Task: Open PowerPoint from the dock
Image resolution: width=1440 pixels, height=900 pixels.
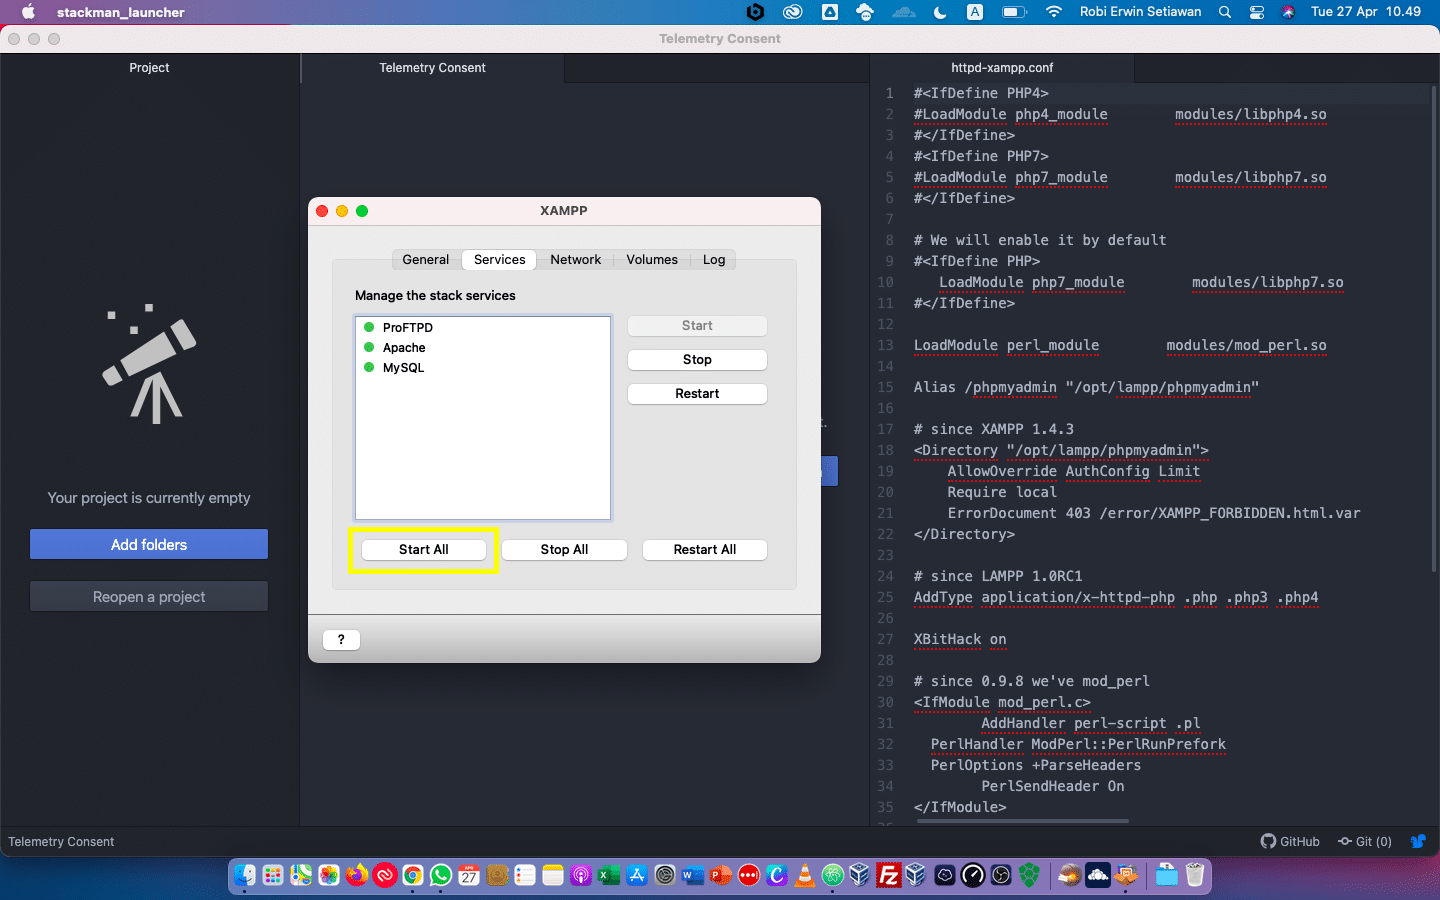Action: 720,876
